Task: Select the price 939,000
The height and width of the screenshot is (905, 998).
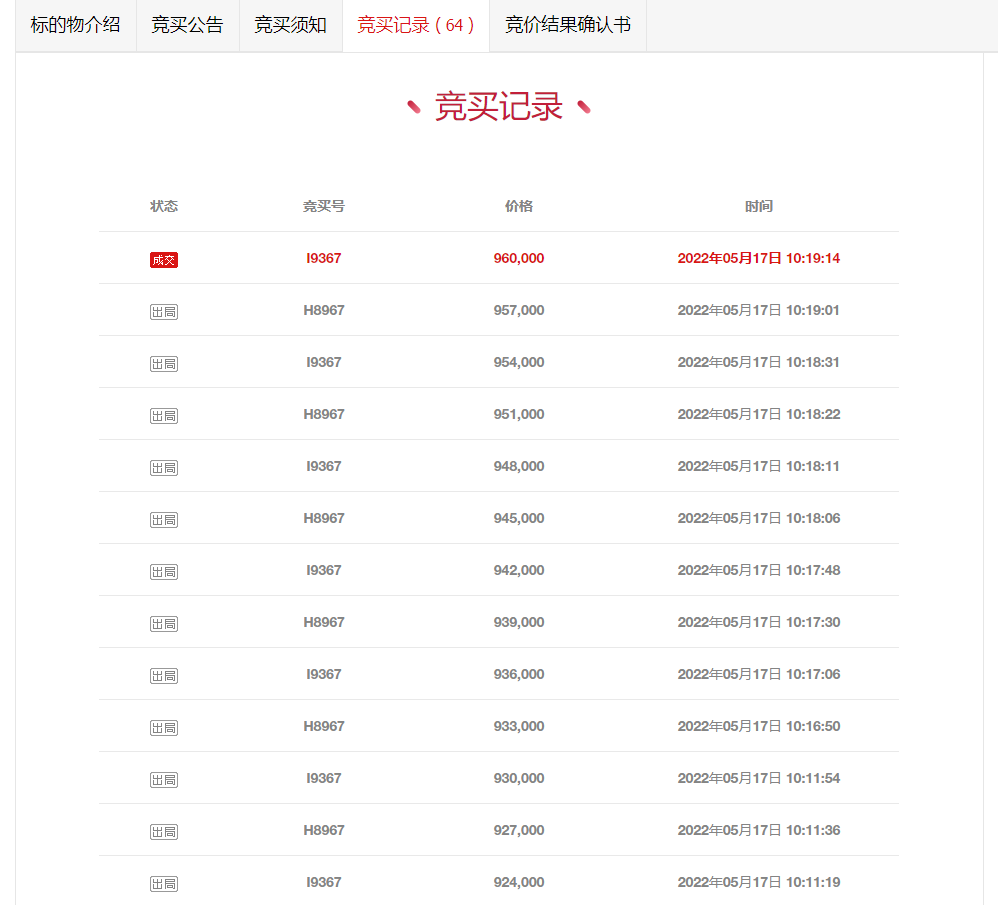Action: tap(519, 622)
